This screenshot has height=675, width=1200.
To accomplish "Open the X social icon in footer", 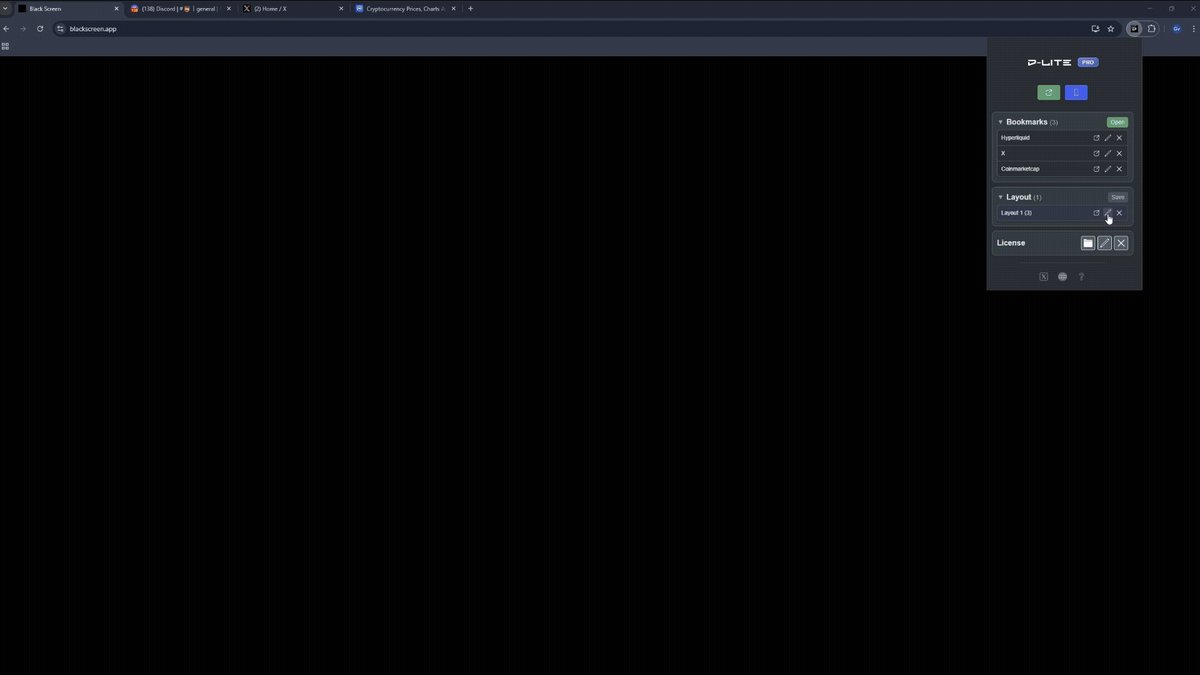I will pos(1044,277).
